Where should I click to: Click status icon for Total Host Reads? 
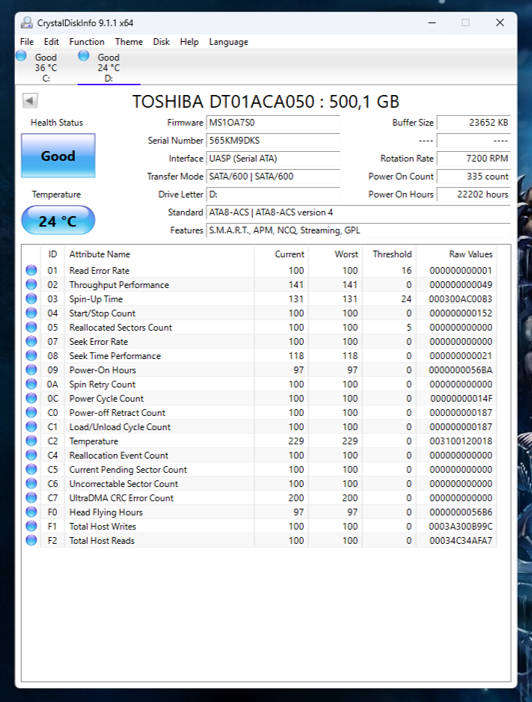click(x=31, y=540)
